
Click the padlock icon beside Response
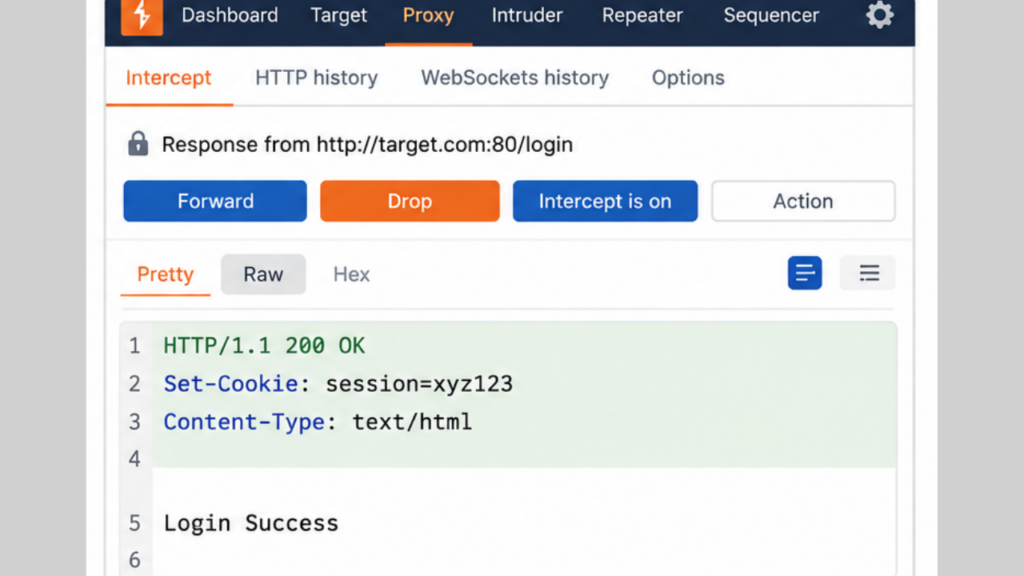138,144
